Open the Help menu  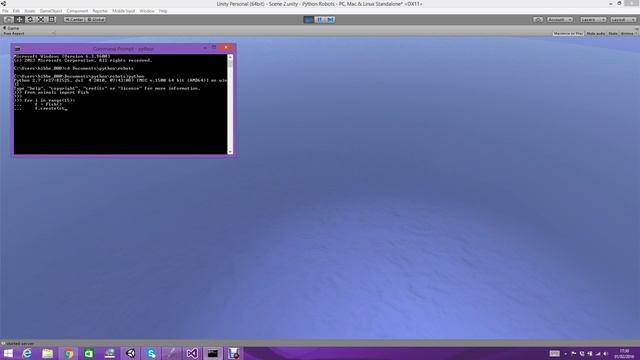click(x=163, y=11)
